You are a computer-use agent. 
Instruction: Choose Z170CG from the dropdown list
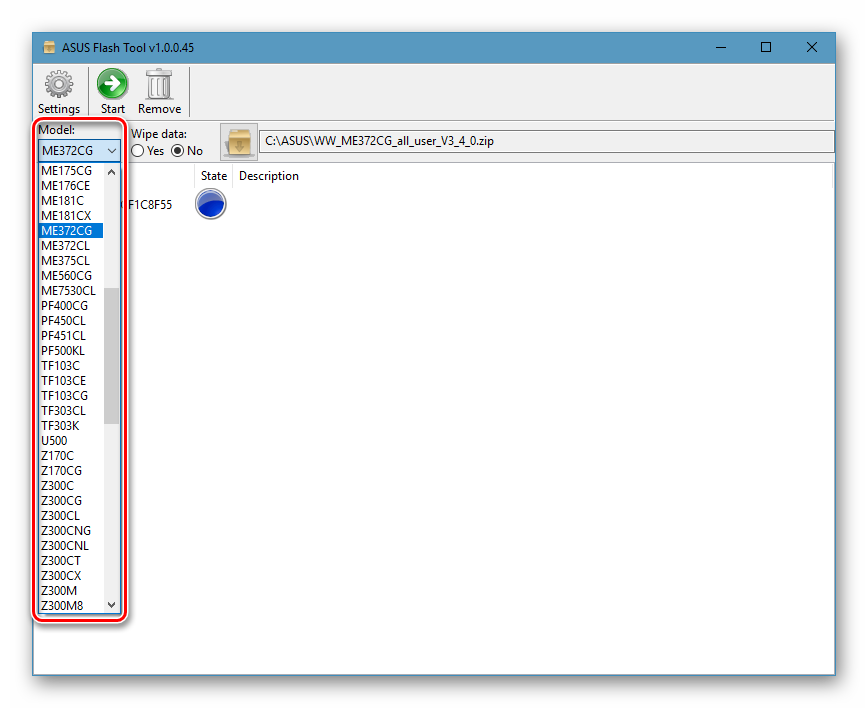click(x=71, y=471)
